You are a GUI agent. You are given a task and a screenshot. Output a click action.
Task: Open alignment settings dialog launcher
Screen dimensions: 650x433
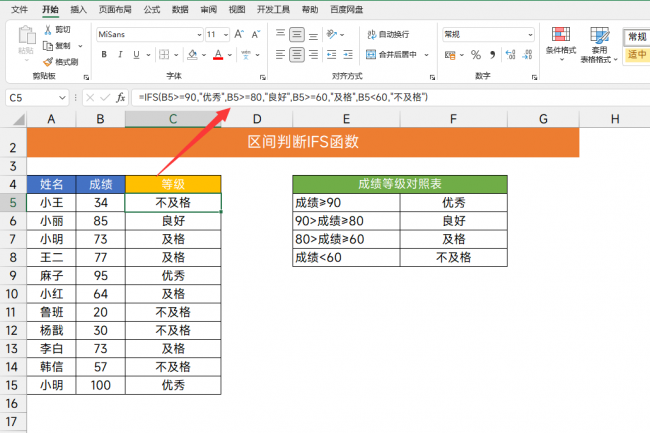(x=432, y=77)
